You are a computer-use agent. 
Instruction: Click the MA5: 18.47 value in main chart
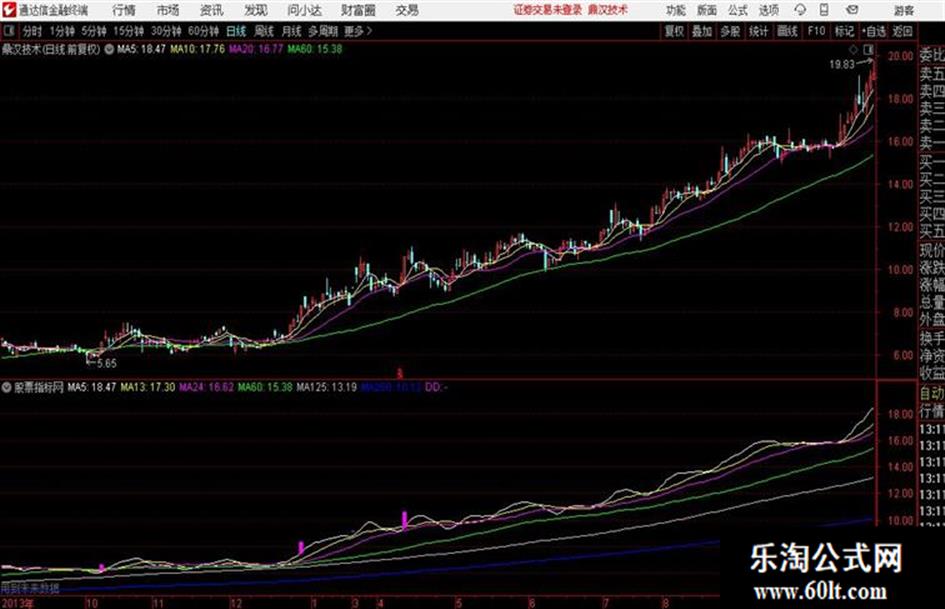click(141, 49)
